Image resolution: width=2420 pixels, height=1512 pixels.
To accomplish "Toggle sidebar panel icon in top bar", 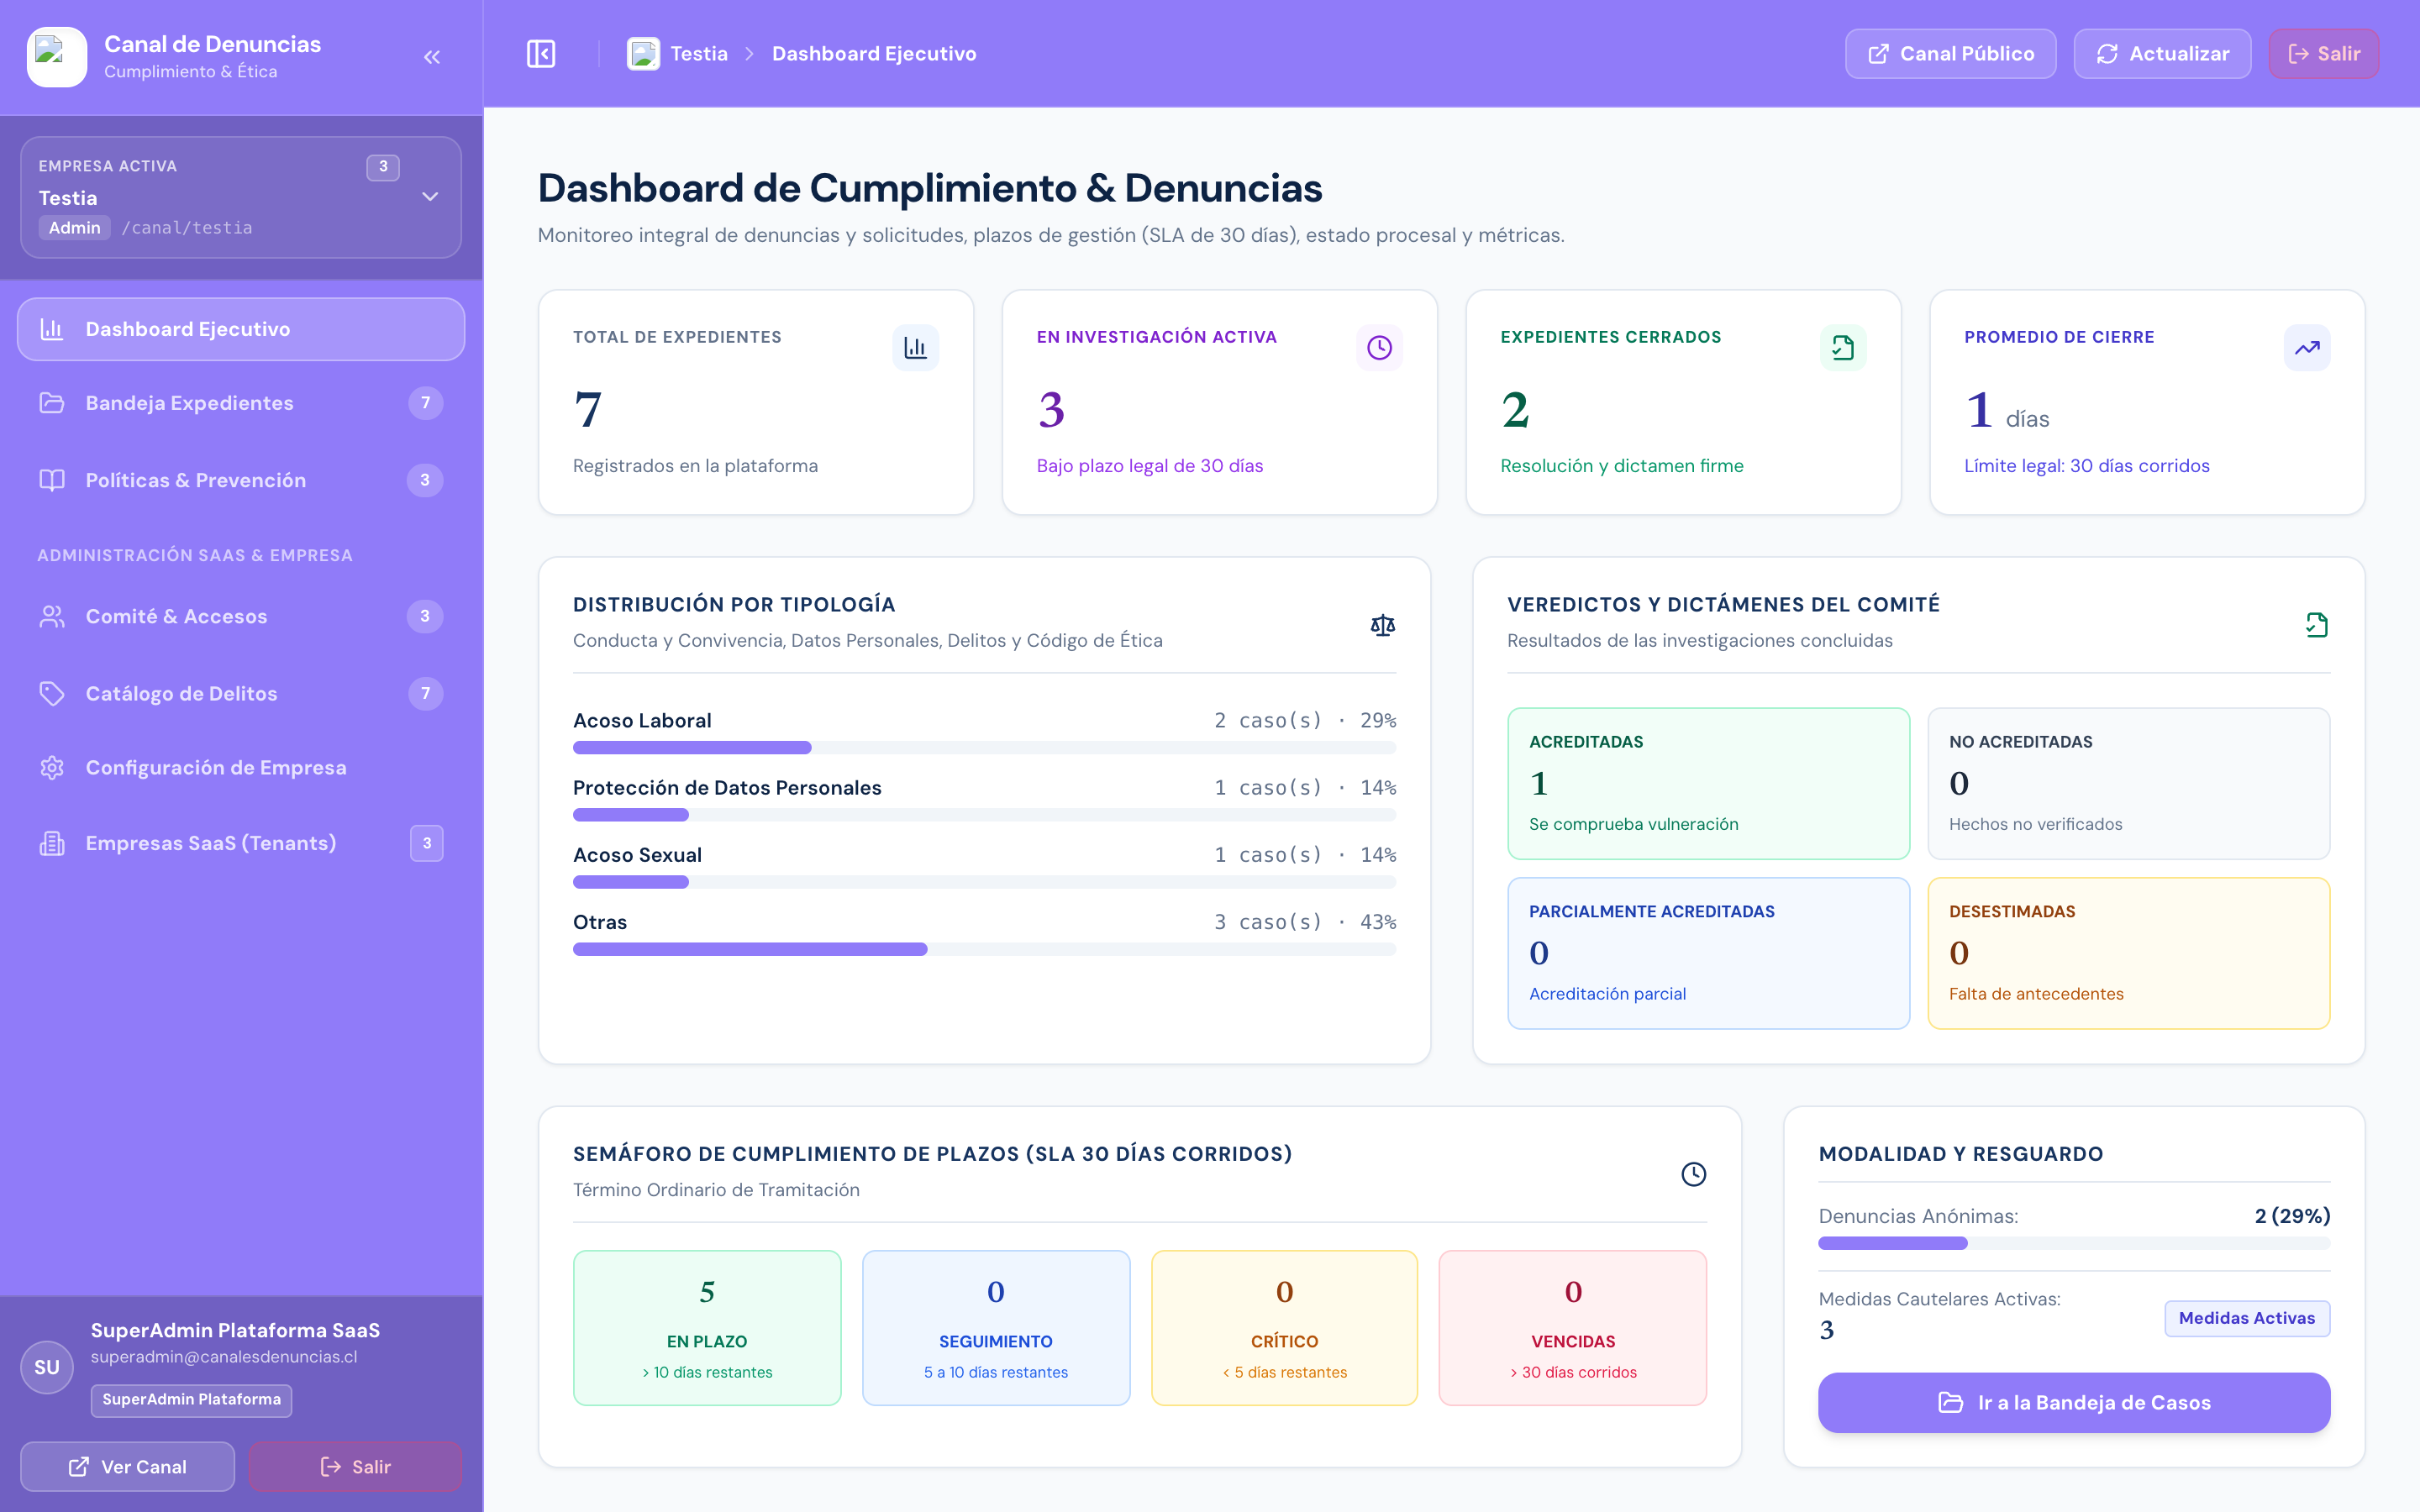I will click(x=541, y=54).
